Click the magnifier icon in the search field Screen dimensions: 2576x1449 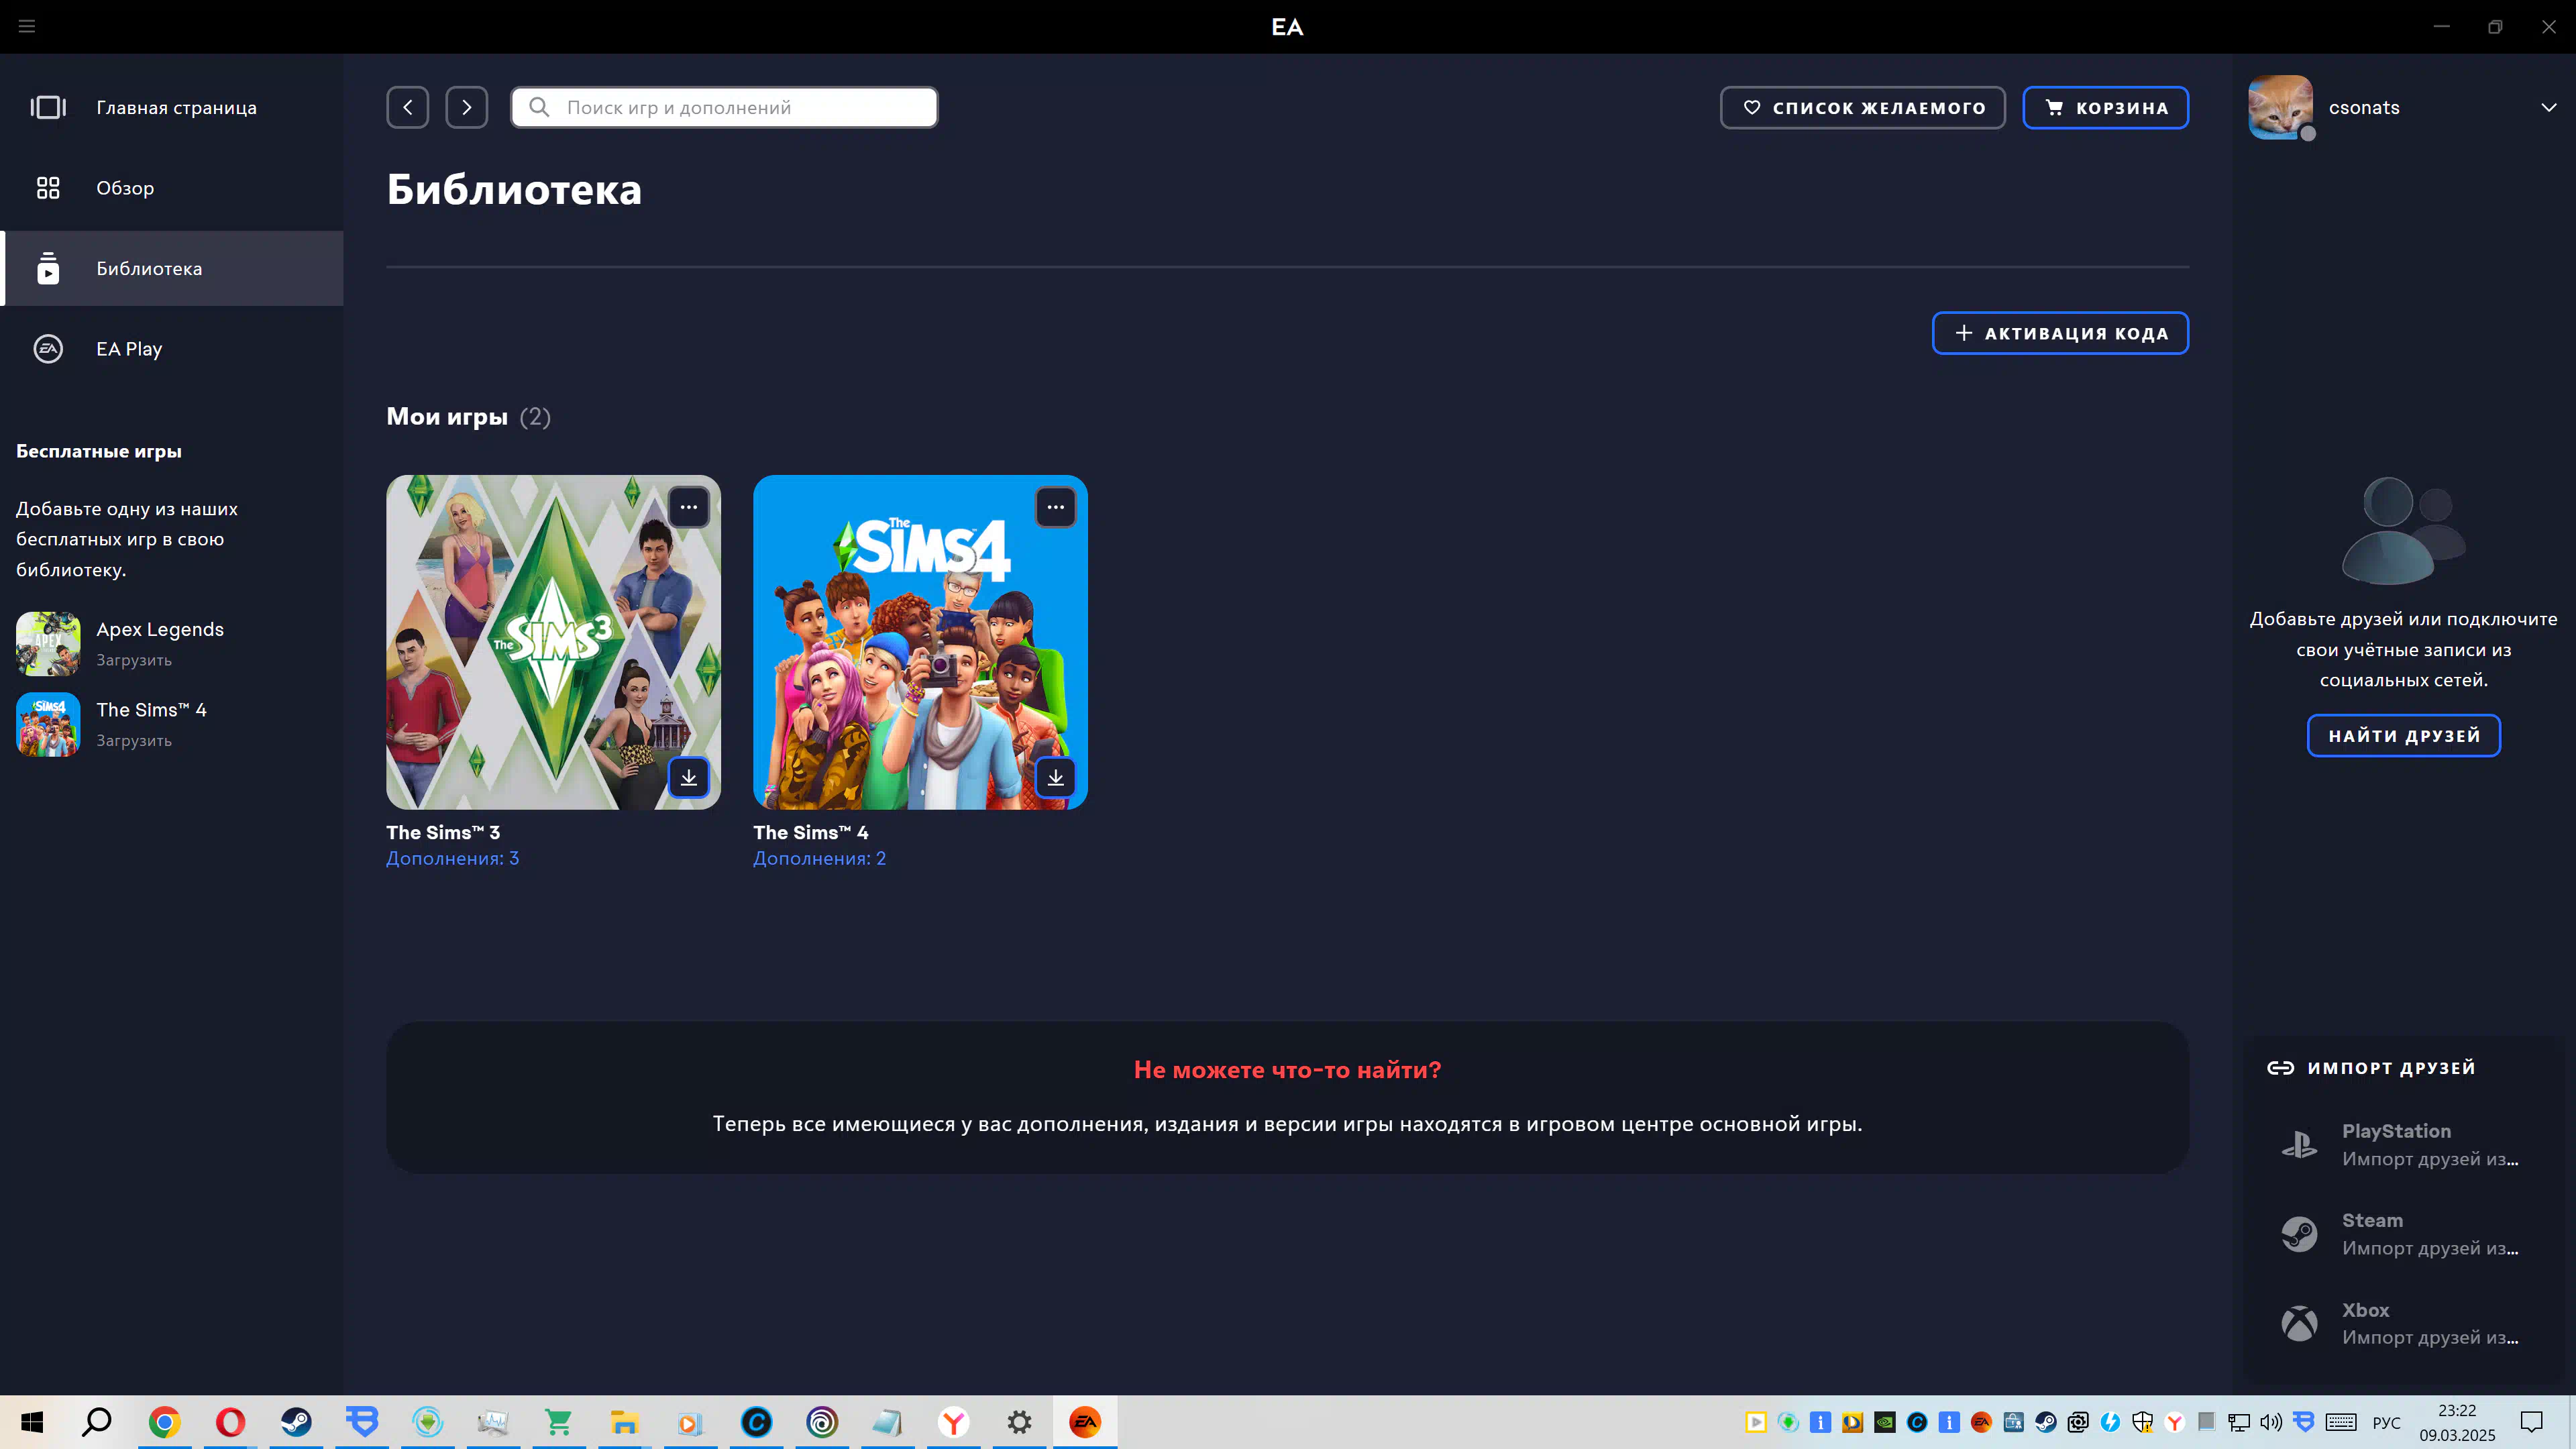pos(539,107)
